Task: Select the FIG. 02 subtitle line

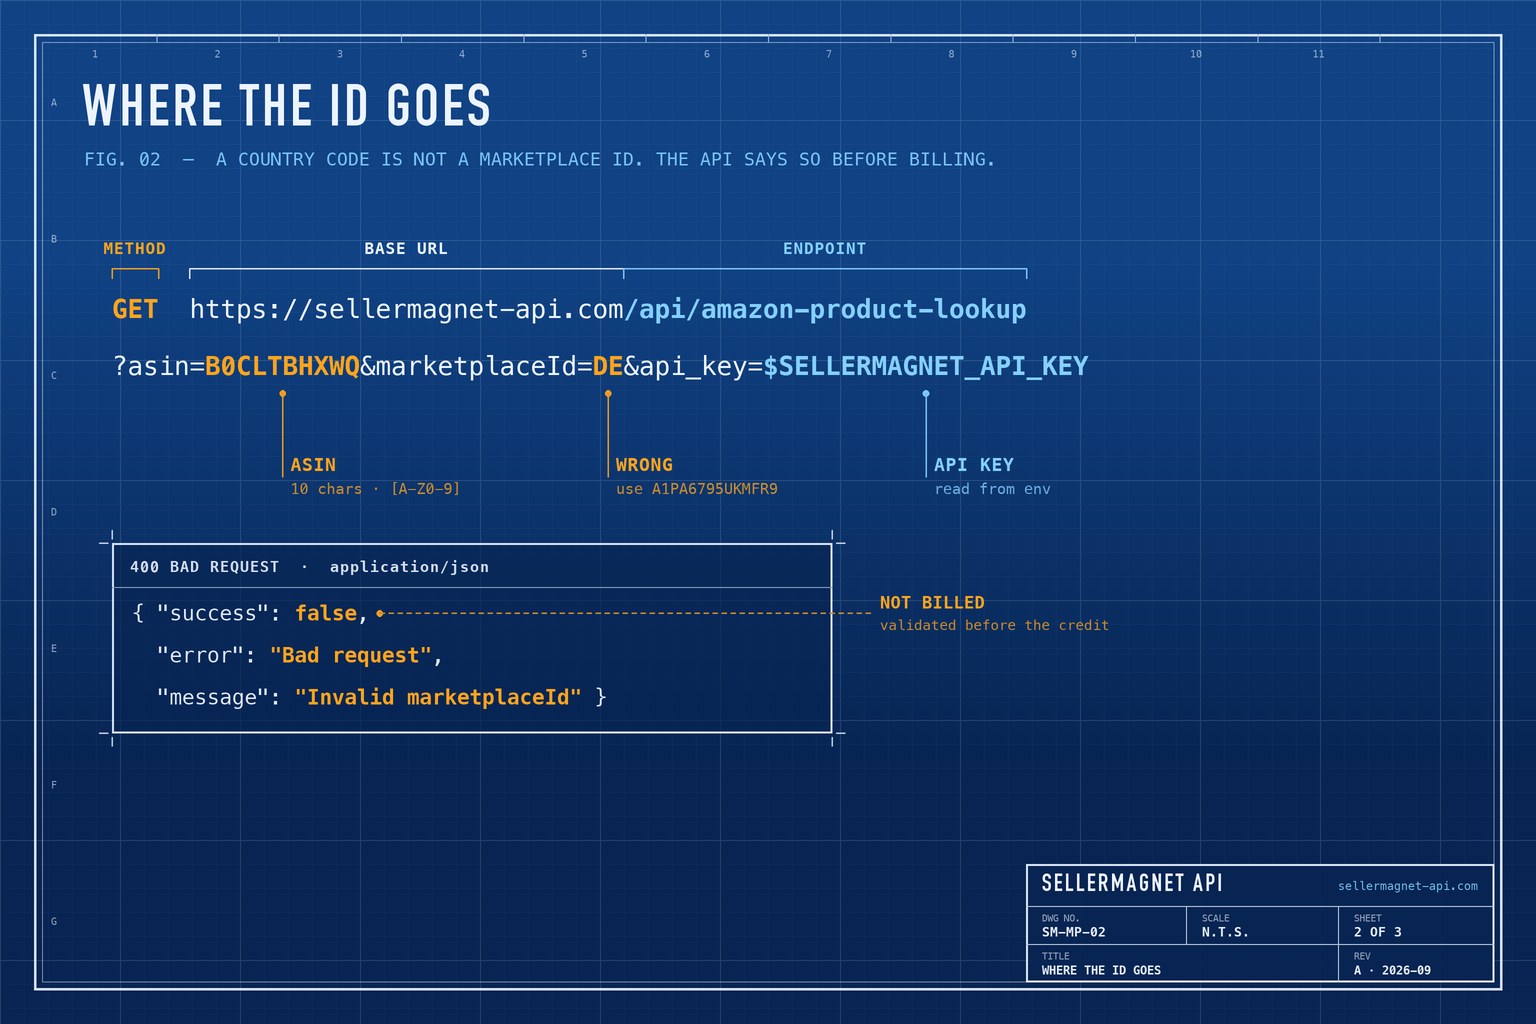Action: tap(540, 159)
